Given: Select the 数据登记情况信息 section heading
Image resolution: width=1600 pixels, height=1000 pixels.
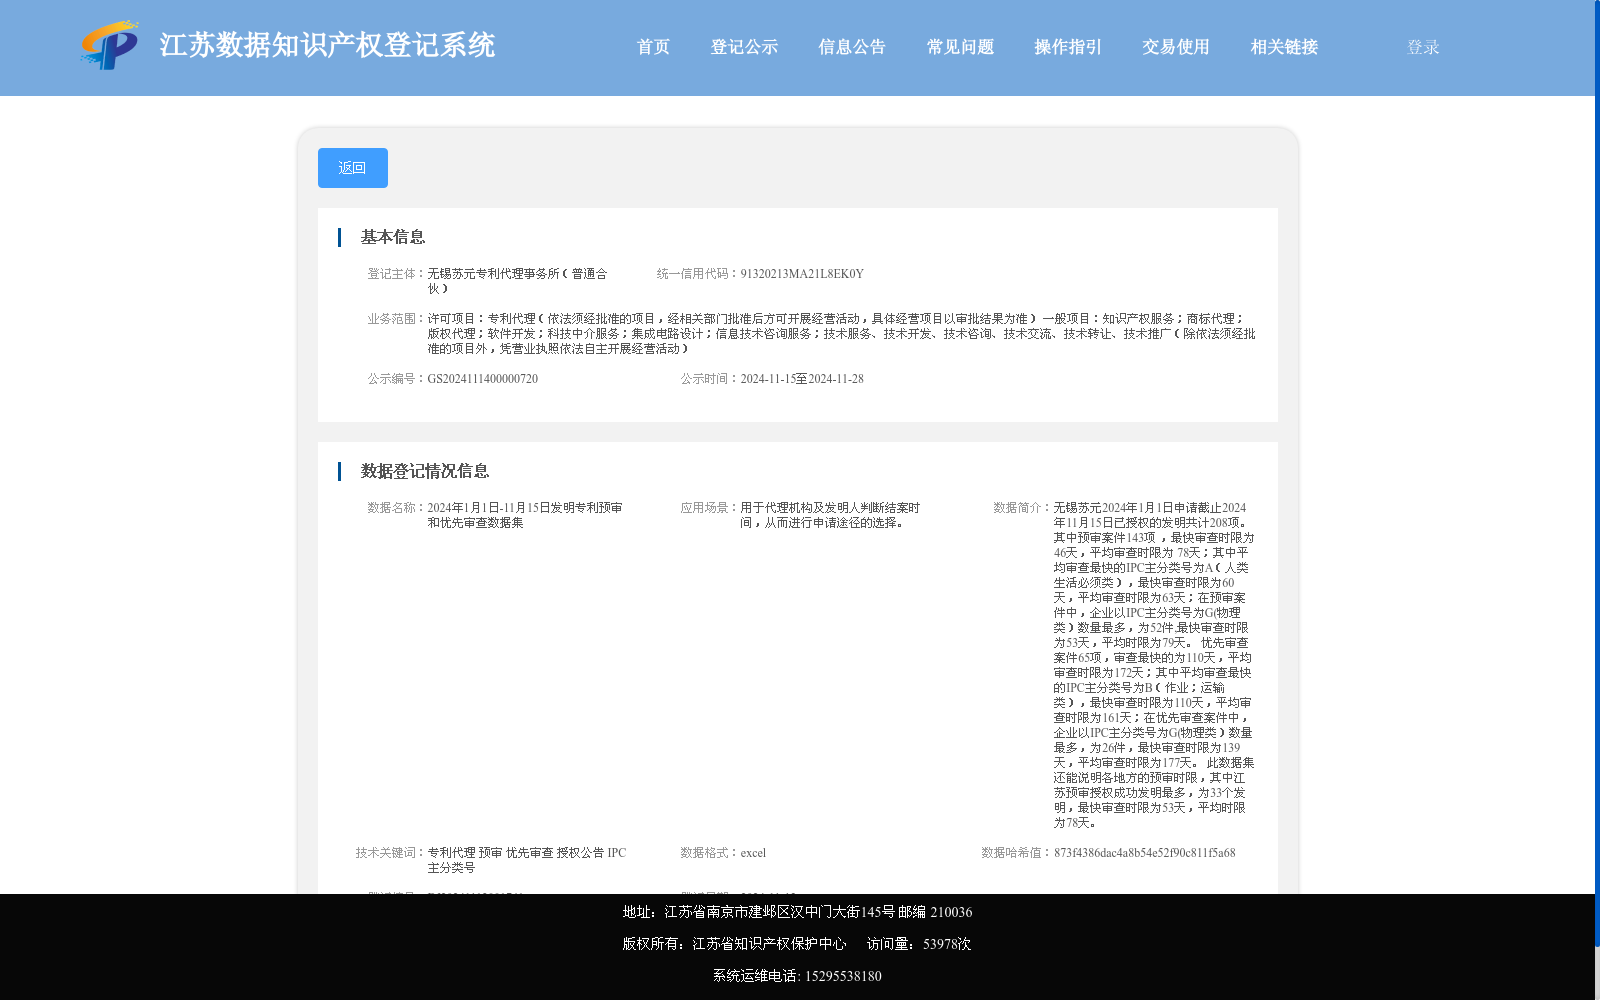Looking at the screenshot, I should click(425, 471).
